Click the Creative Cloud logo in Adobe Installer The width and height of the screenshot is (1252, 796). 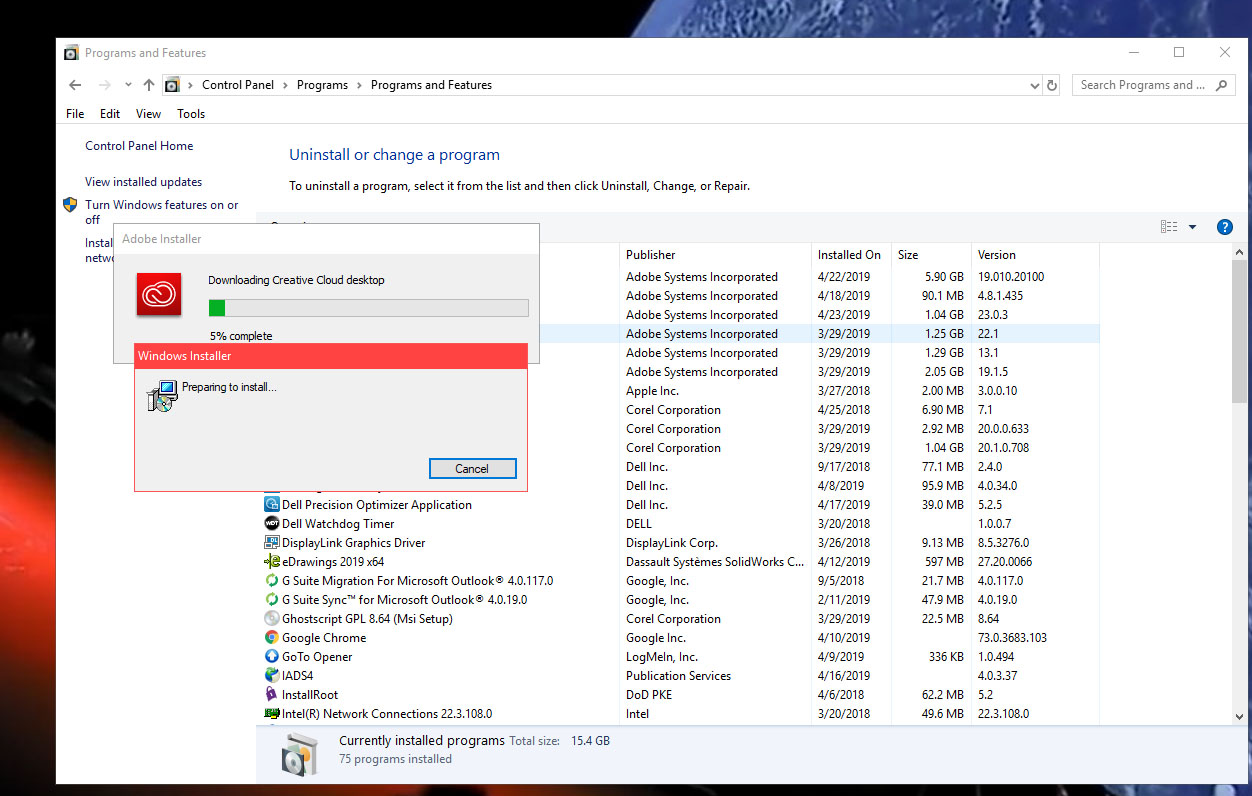[x=158, y=294]
